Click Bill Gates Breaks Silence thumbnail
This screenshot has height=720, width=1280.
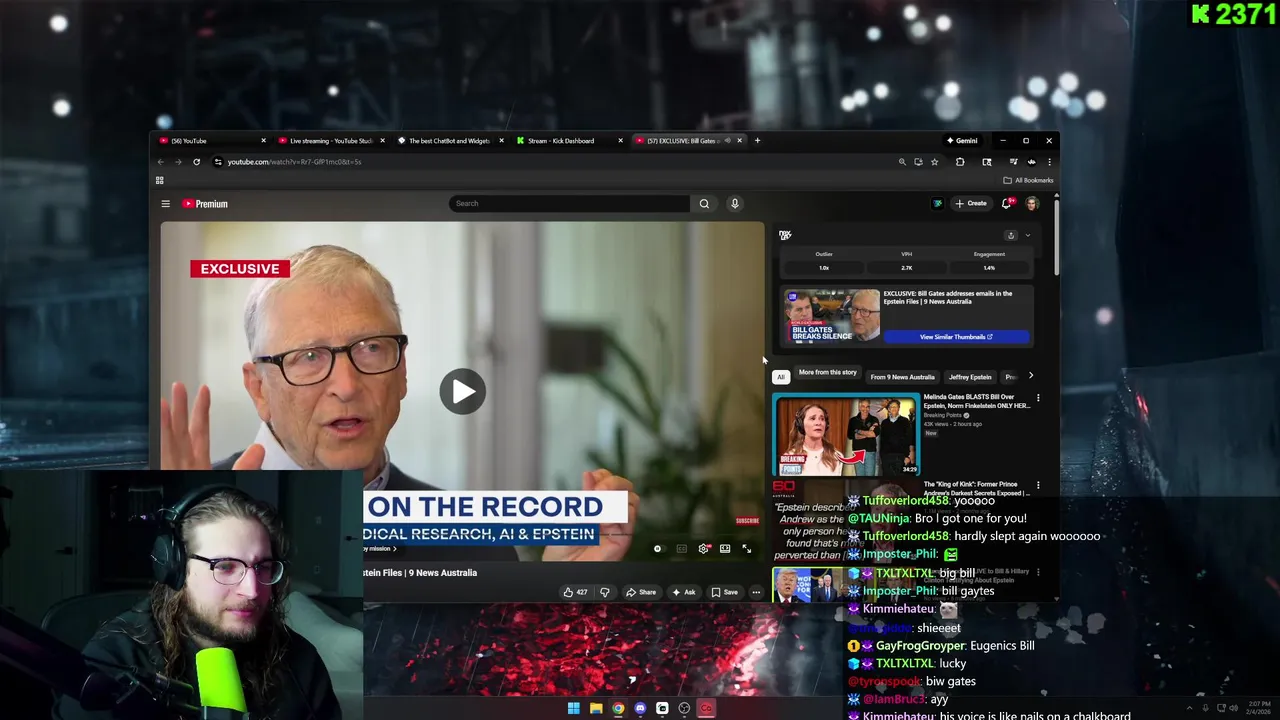click(x=832, y=316)
